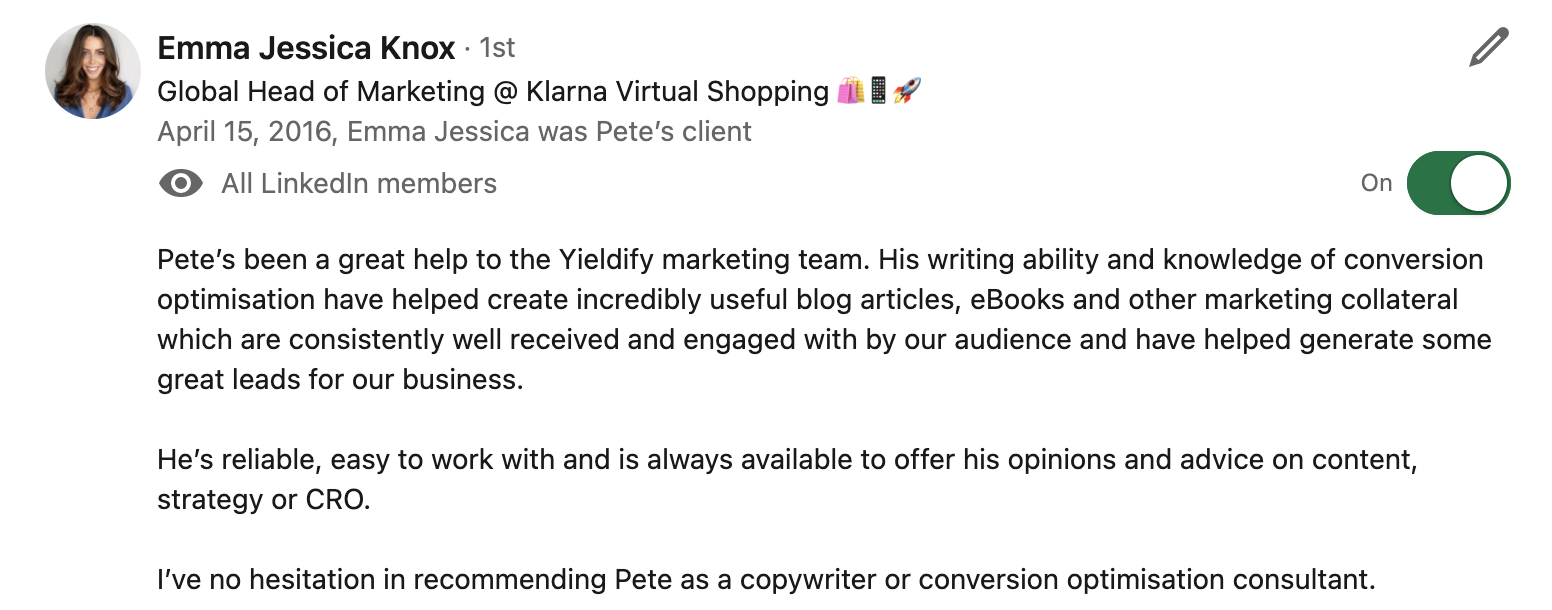The image size is (1552, 610).
Task: Open the Emma Jessica Knox name link
Action: 306,47
